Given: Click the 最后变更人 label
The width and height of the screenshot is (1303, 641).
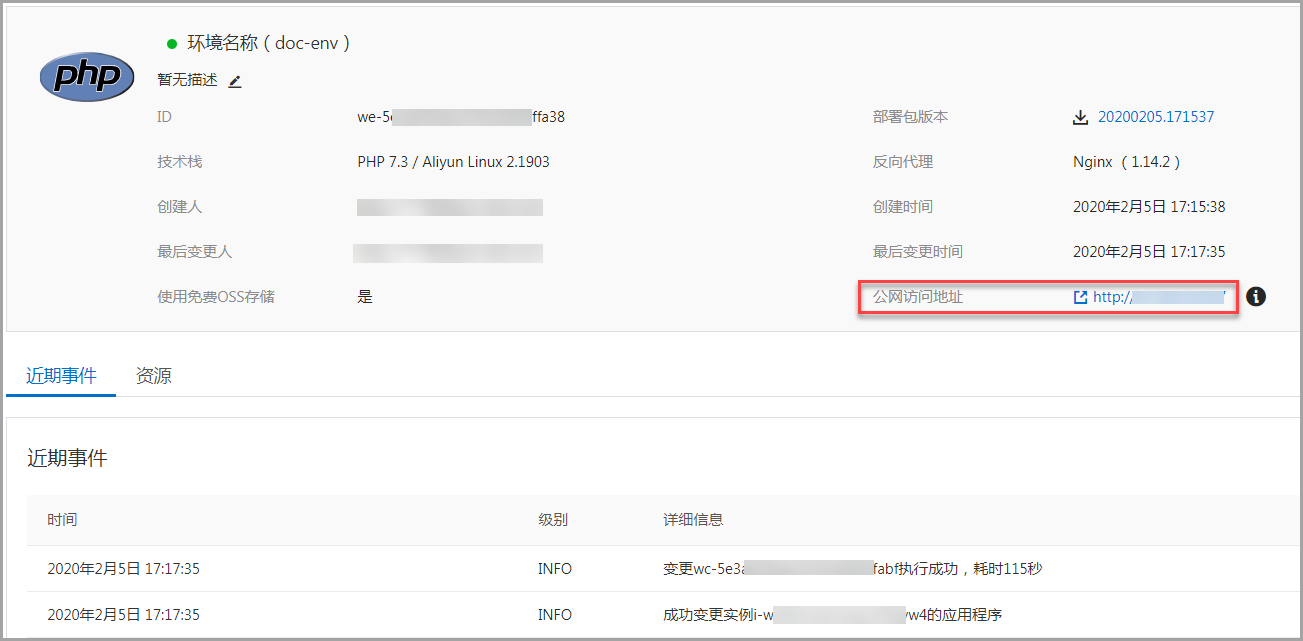Looking at the screenshot, I should [x=194, y=252].
